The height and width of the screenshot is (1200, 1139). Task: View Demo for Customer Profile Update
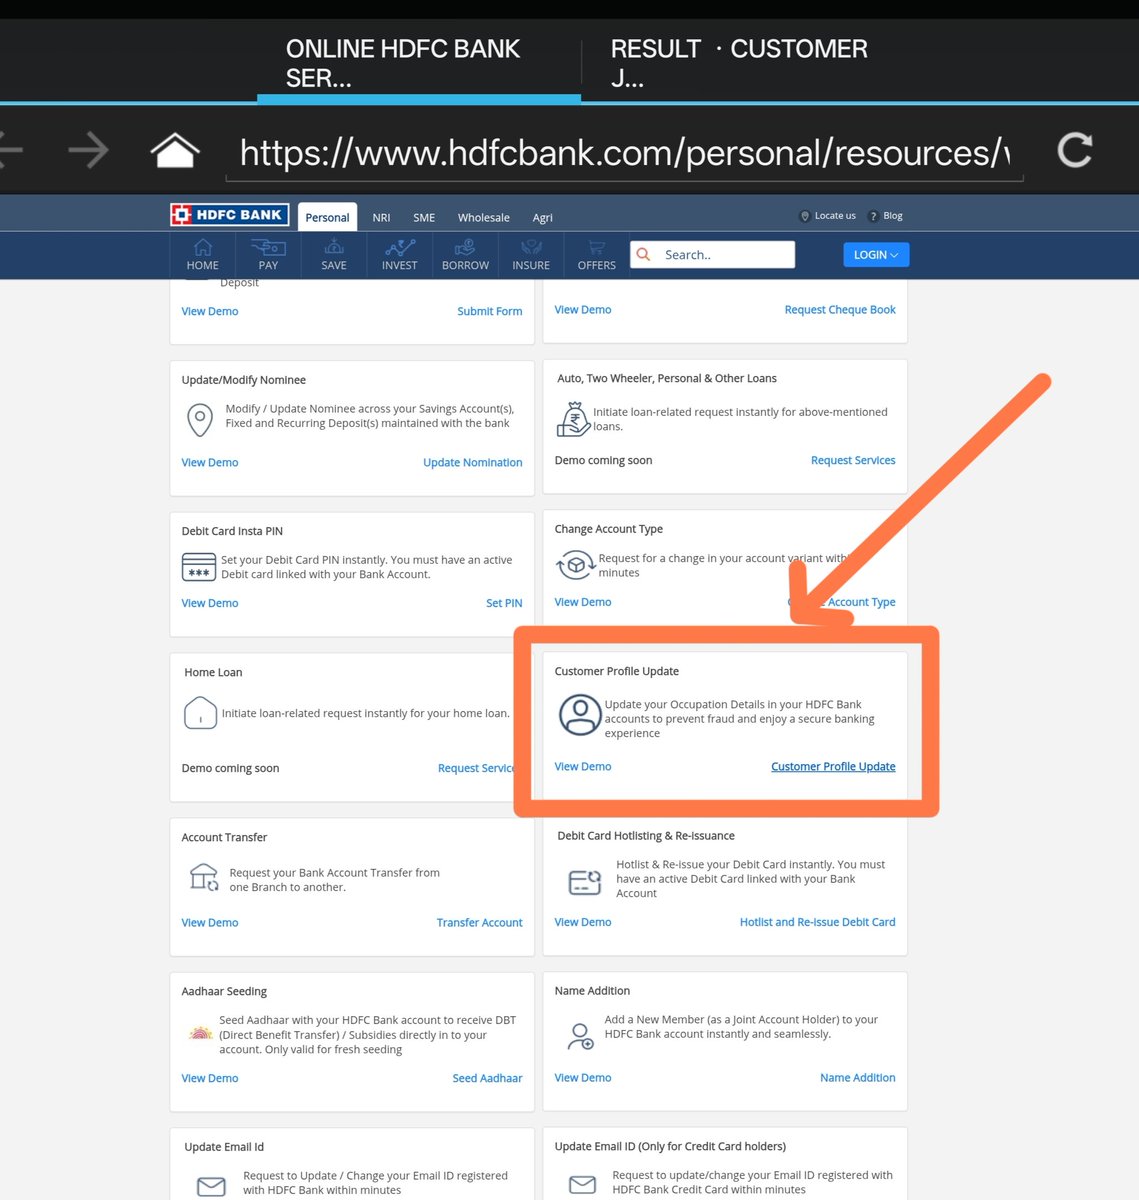[x=583, y=767]
